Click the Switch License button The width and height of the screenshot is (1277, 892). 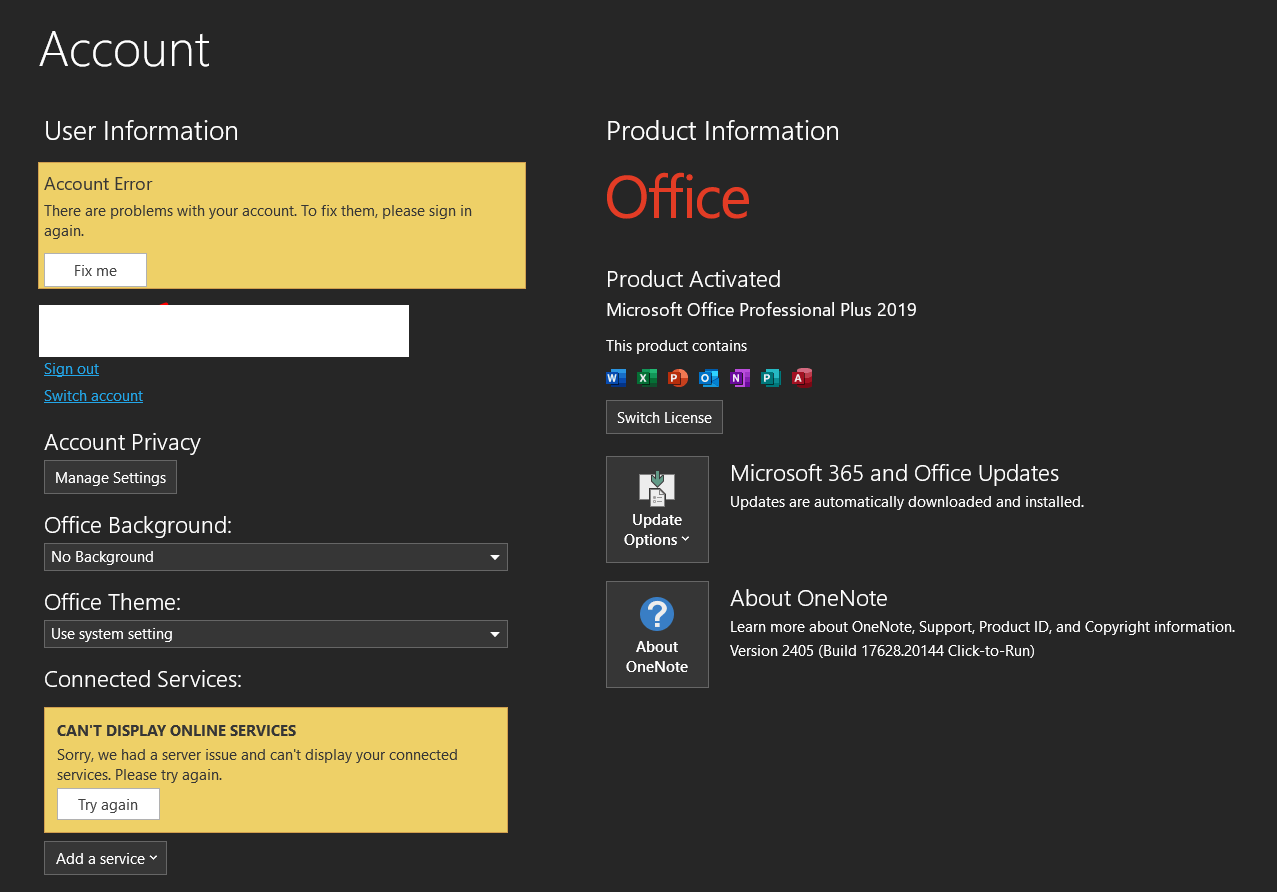664,417
